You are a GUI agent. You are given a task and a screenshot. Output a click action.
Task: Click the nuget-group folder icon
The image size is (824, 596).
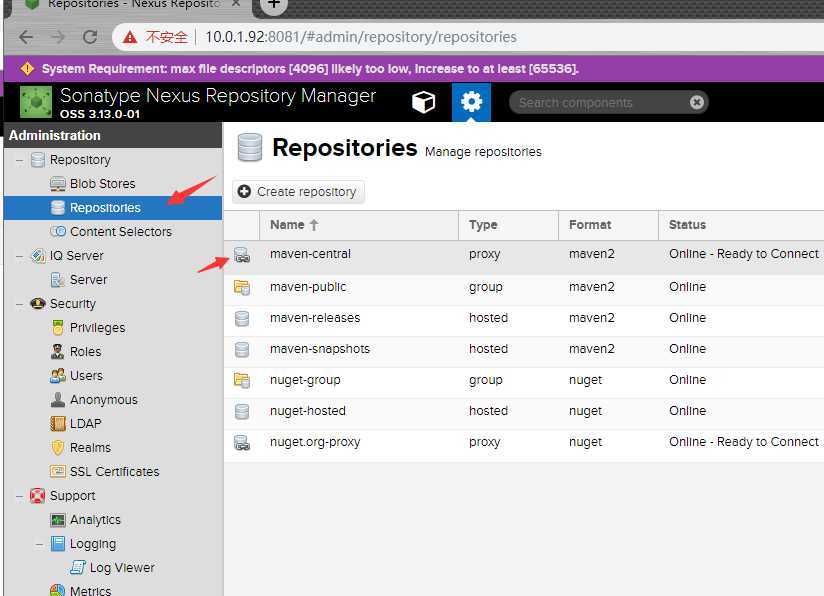[242, 380]
